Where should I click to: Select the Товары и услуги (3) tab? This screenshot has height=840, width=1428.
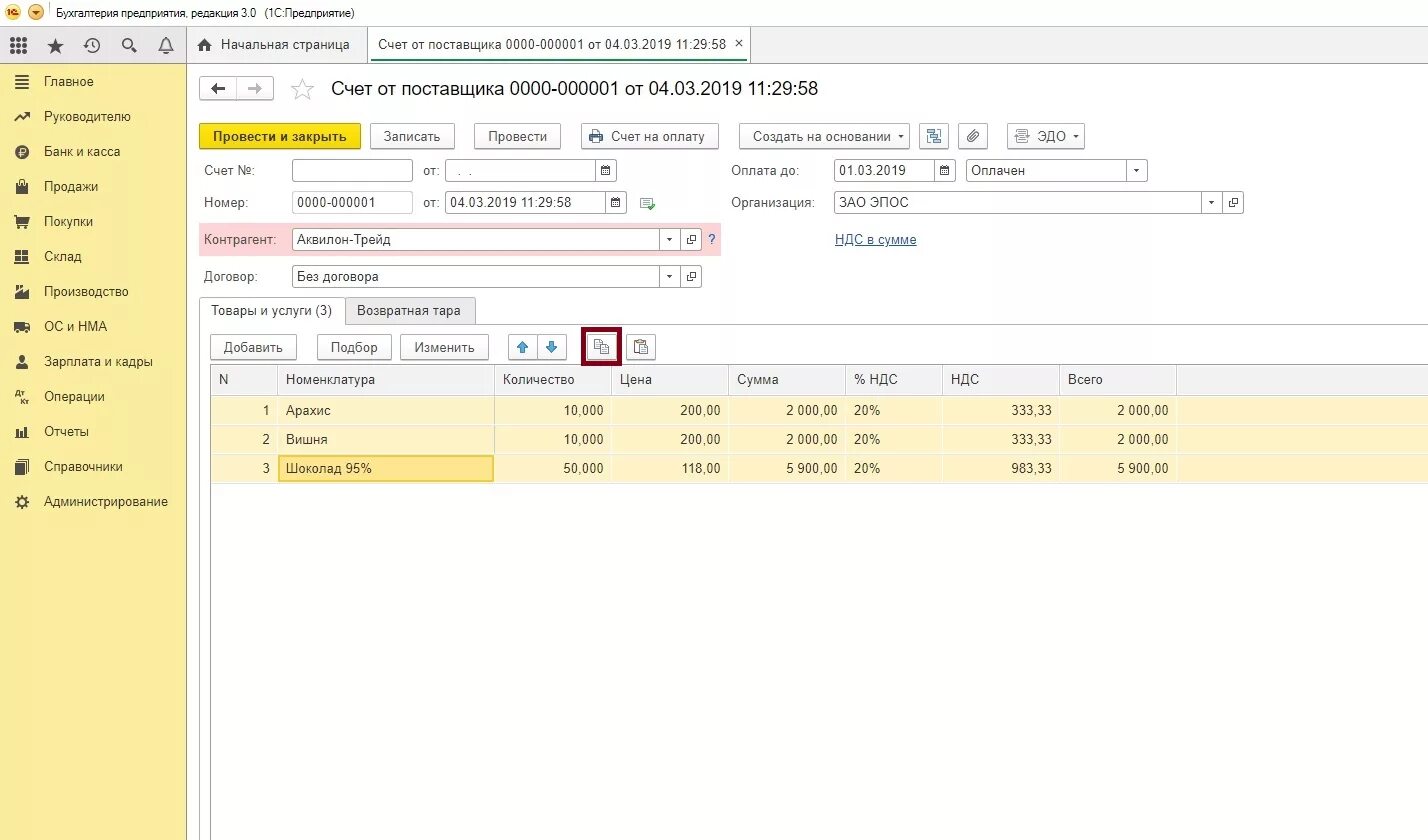272,311
